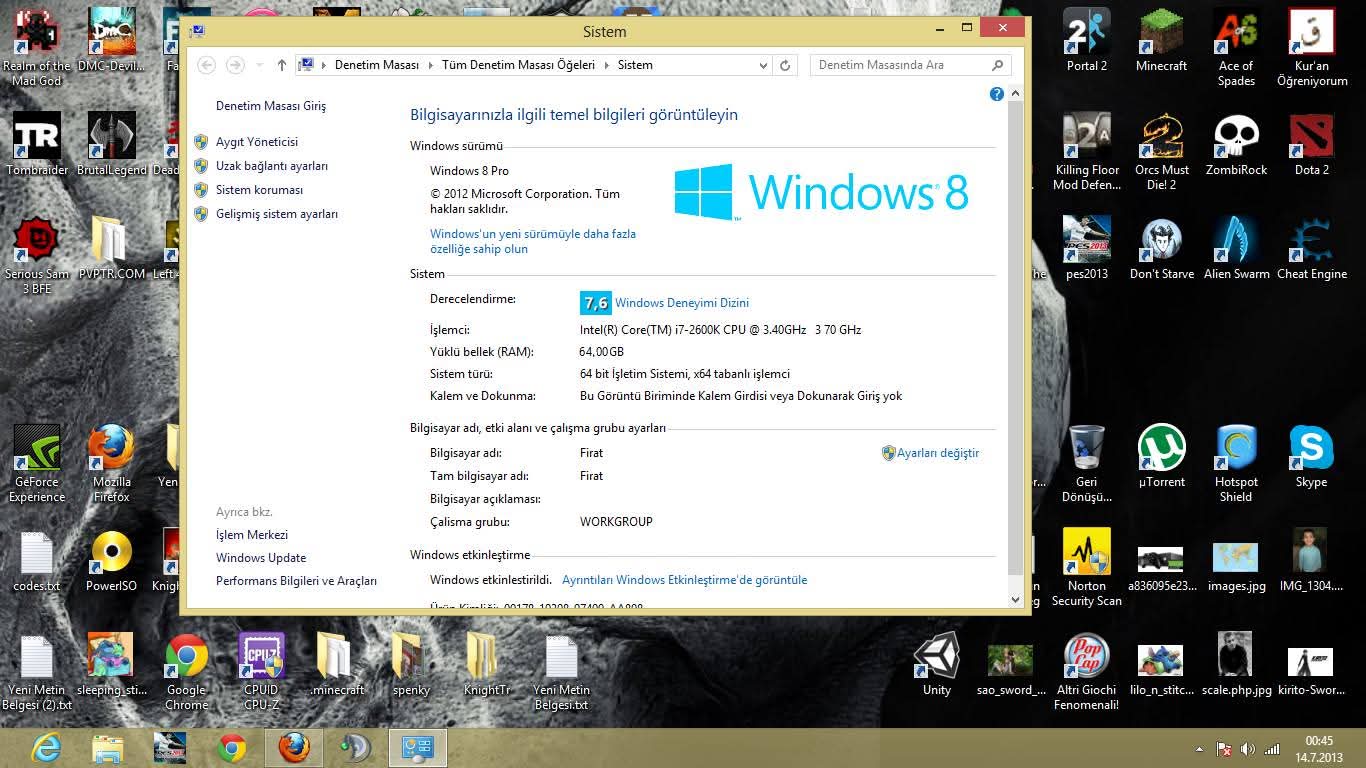Screen dimensions: 1366x768
Task: Open Chrome from the taskbar
Action: pyautogui.click(x=232, y=748)
